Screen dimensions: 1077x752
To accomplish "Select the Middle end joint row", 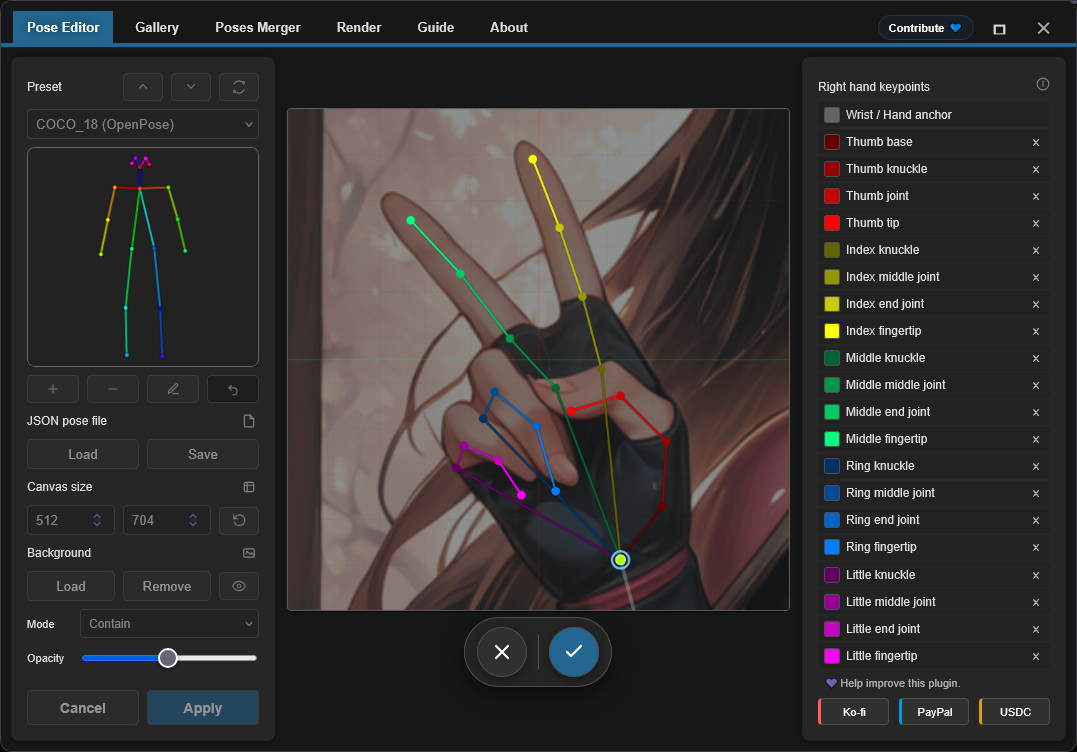I will pos(934,412).
